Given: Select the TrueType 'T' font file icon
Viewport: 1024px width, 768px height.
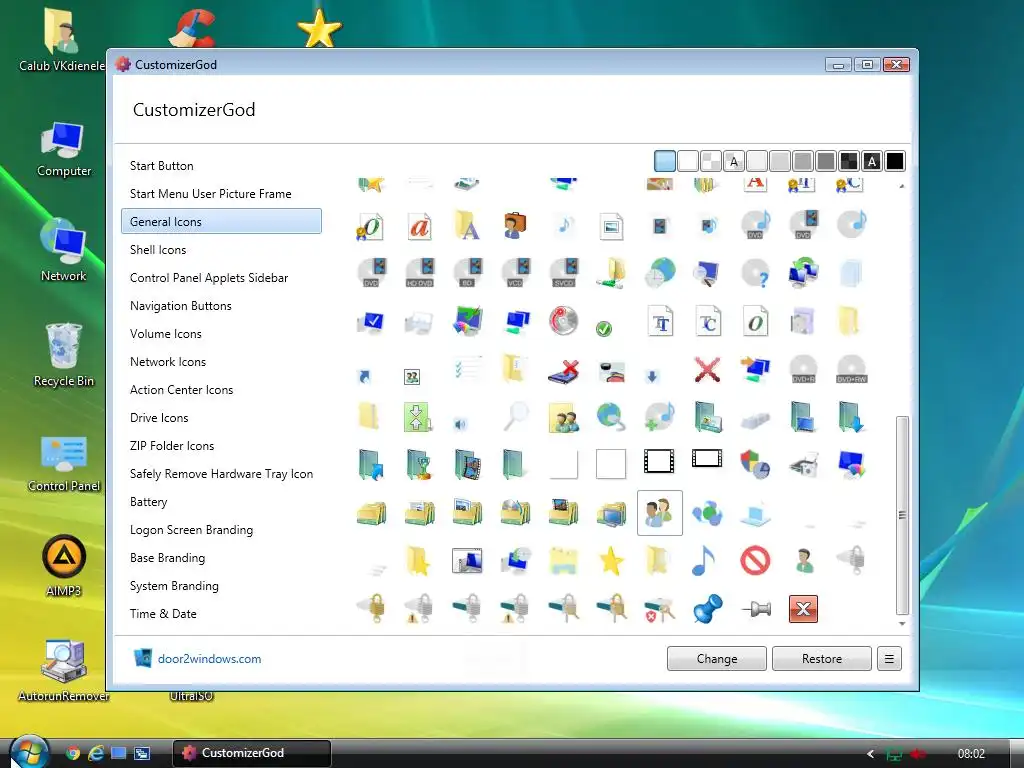Looking at the screenshot, I should coord(660,321).
